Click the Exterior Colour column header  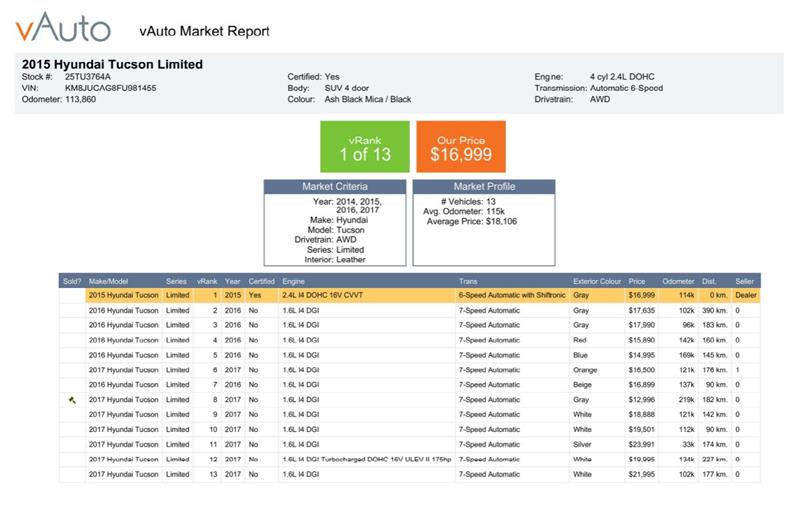[597, 281]
